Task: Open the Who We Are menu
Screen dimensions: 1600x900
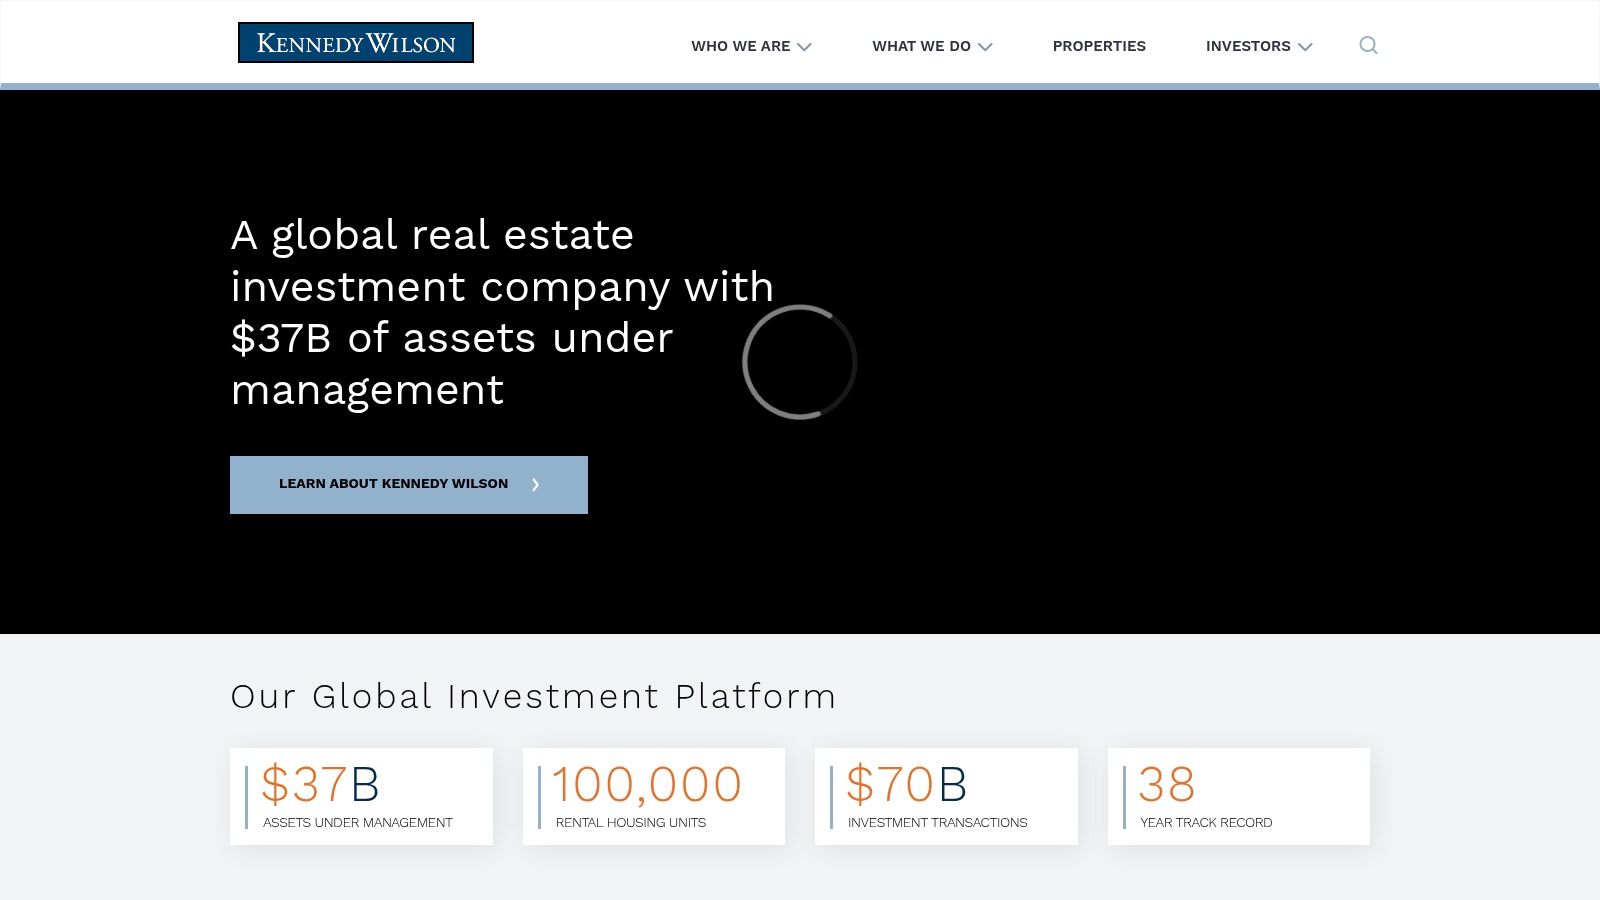Action: 741,46
